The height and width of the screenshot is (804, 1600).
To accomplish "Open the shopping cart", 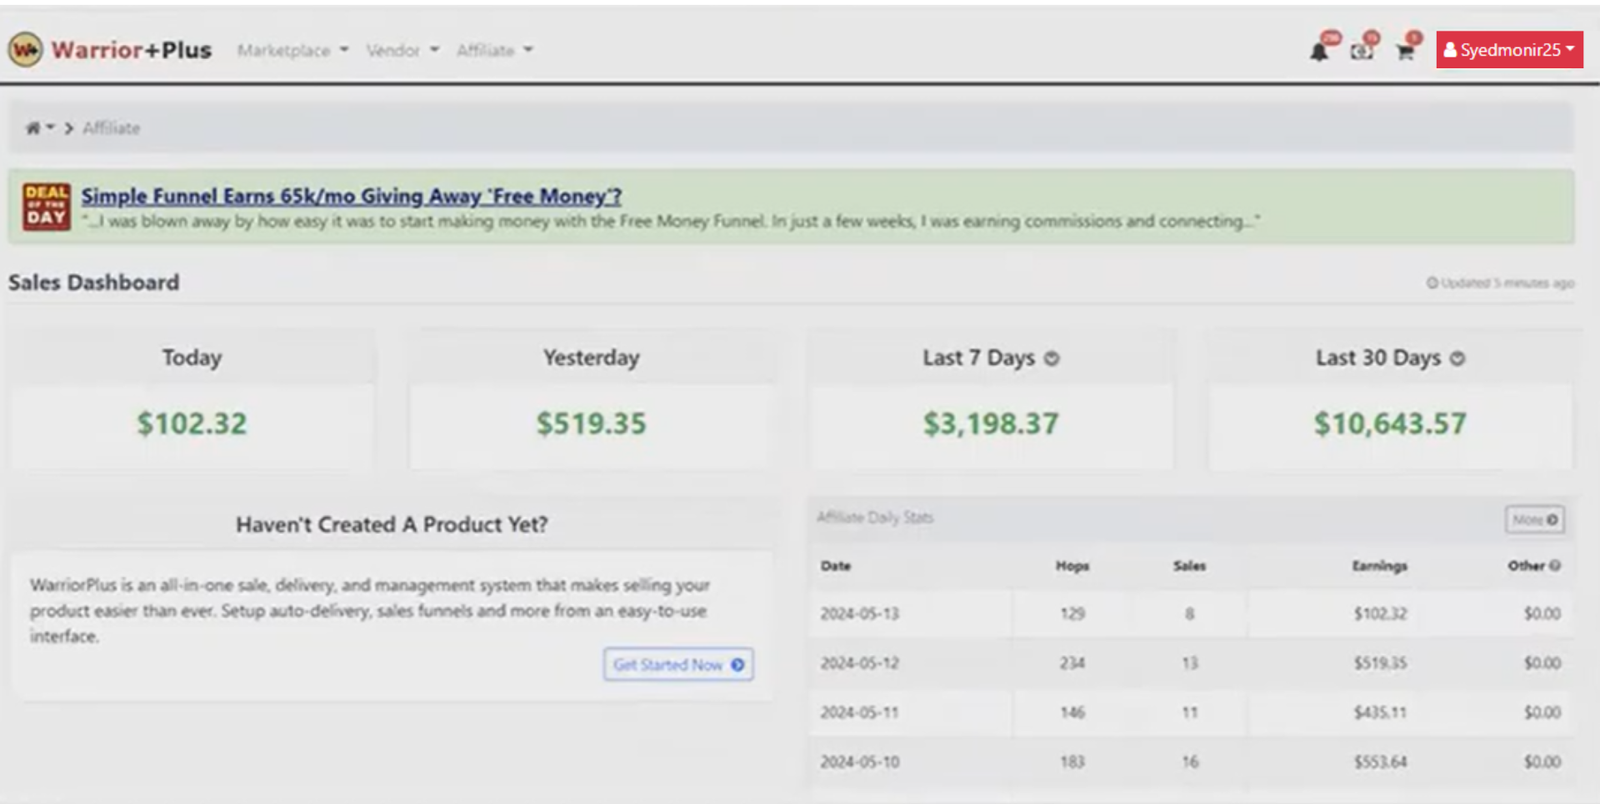I will [1405, 51].
